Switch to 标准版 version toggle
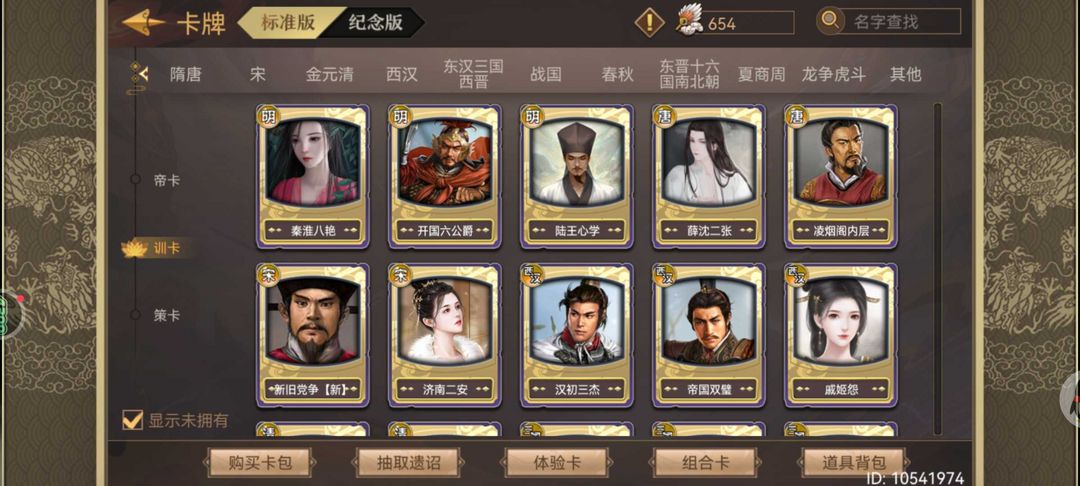The width and height of the screenshot is (1080, 486). [x=288, y=22]
